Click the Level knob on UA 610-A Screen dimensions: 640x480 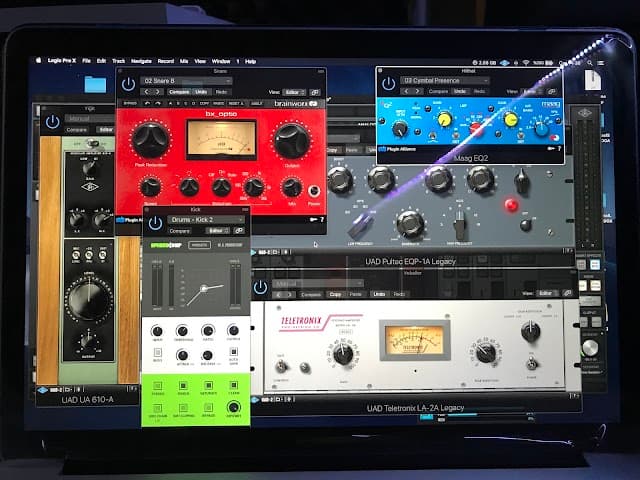89,300
